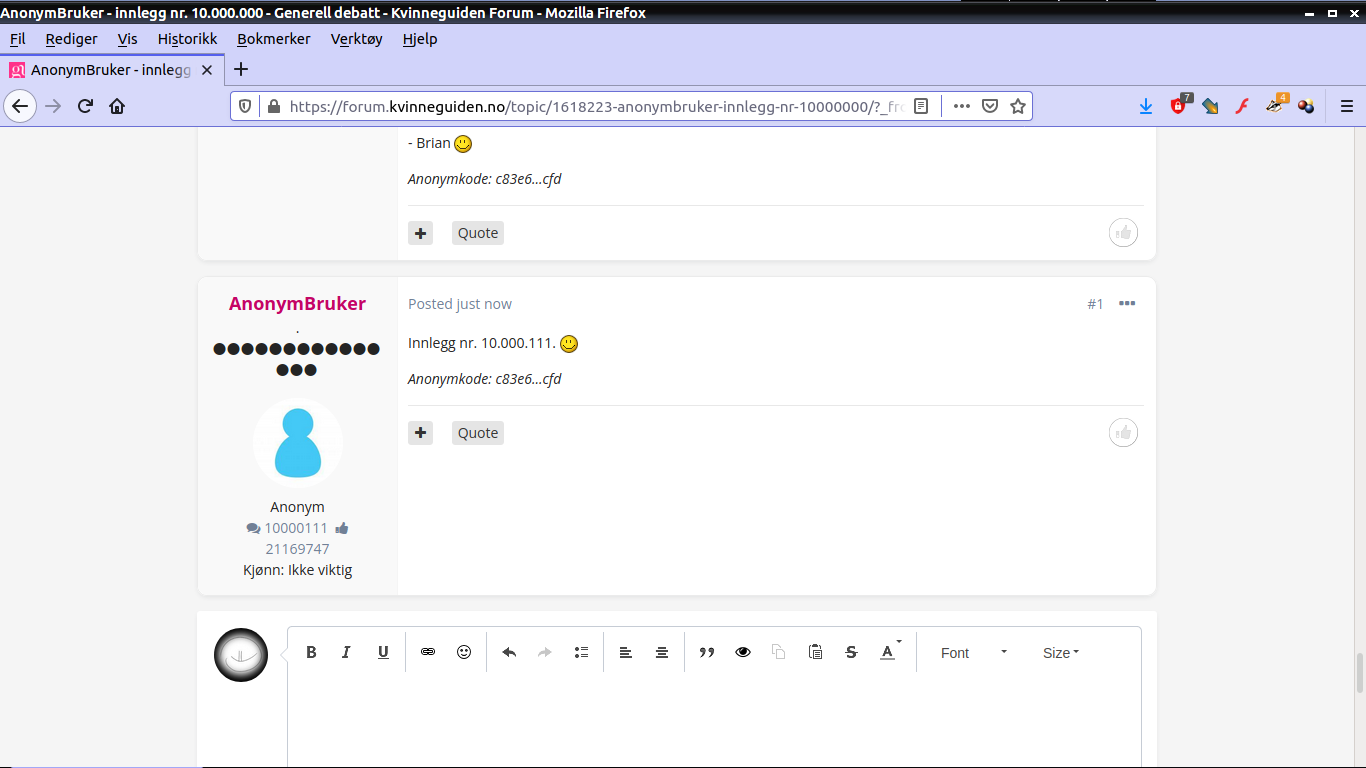Insert a quote block in editor

(707, 652)
